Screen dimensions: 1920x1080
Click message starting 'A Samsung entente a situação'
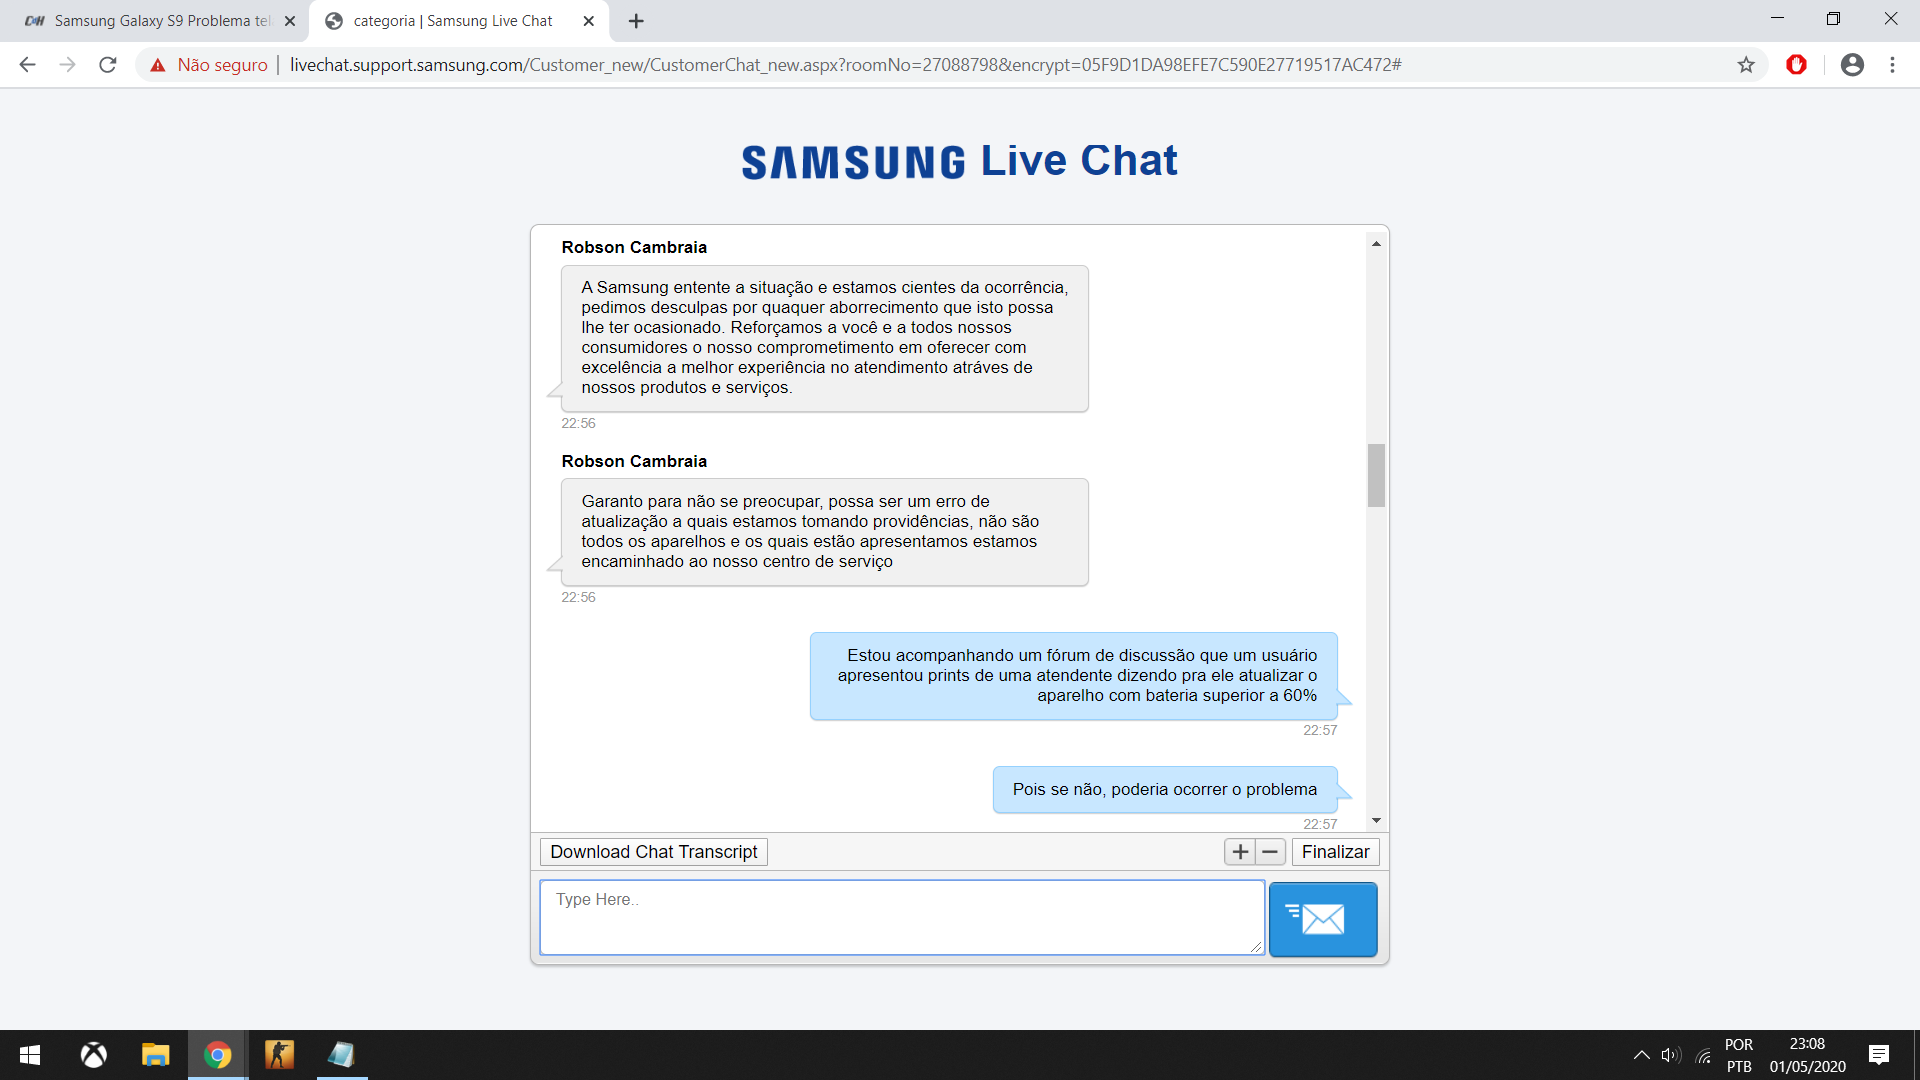(x=825, y=338)
